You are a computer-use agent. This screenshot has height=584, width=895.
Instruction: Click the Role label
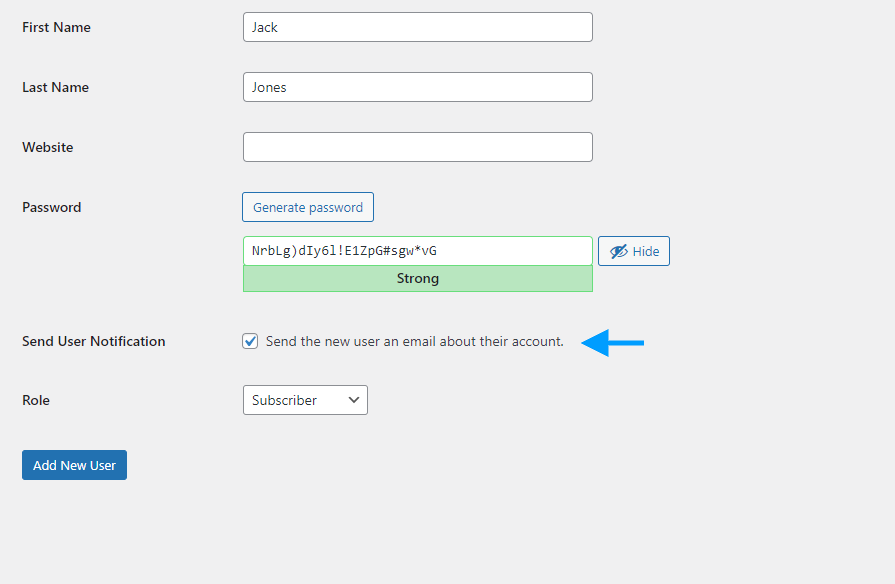coord(36,400)
